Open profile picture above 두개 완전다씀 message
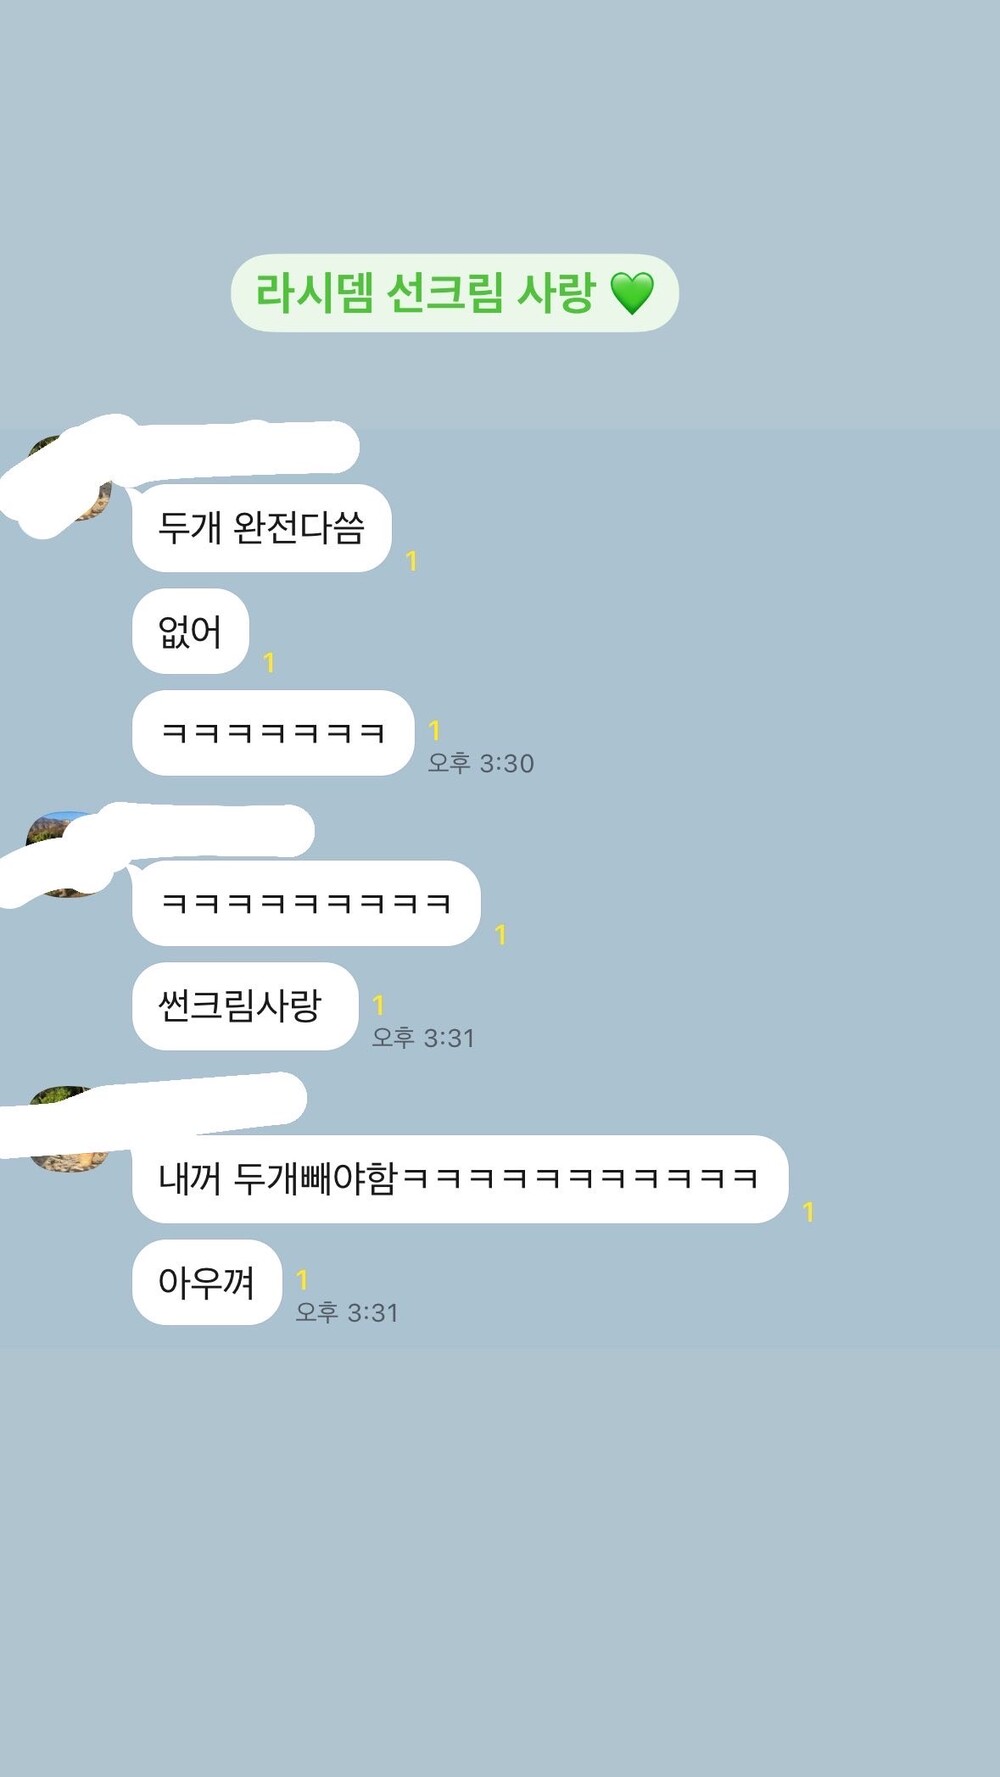The width and height of the screenshot is (1000, 1777). pos(68,480)
